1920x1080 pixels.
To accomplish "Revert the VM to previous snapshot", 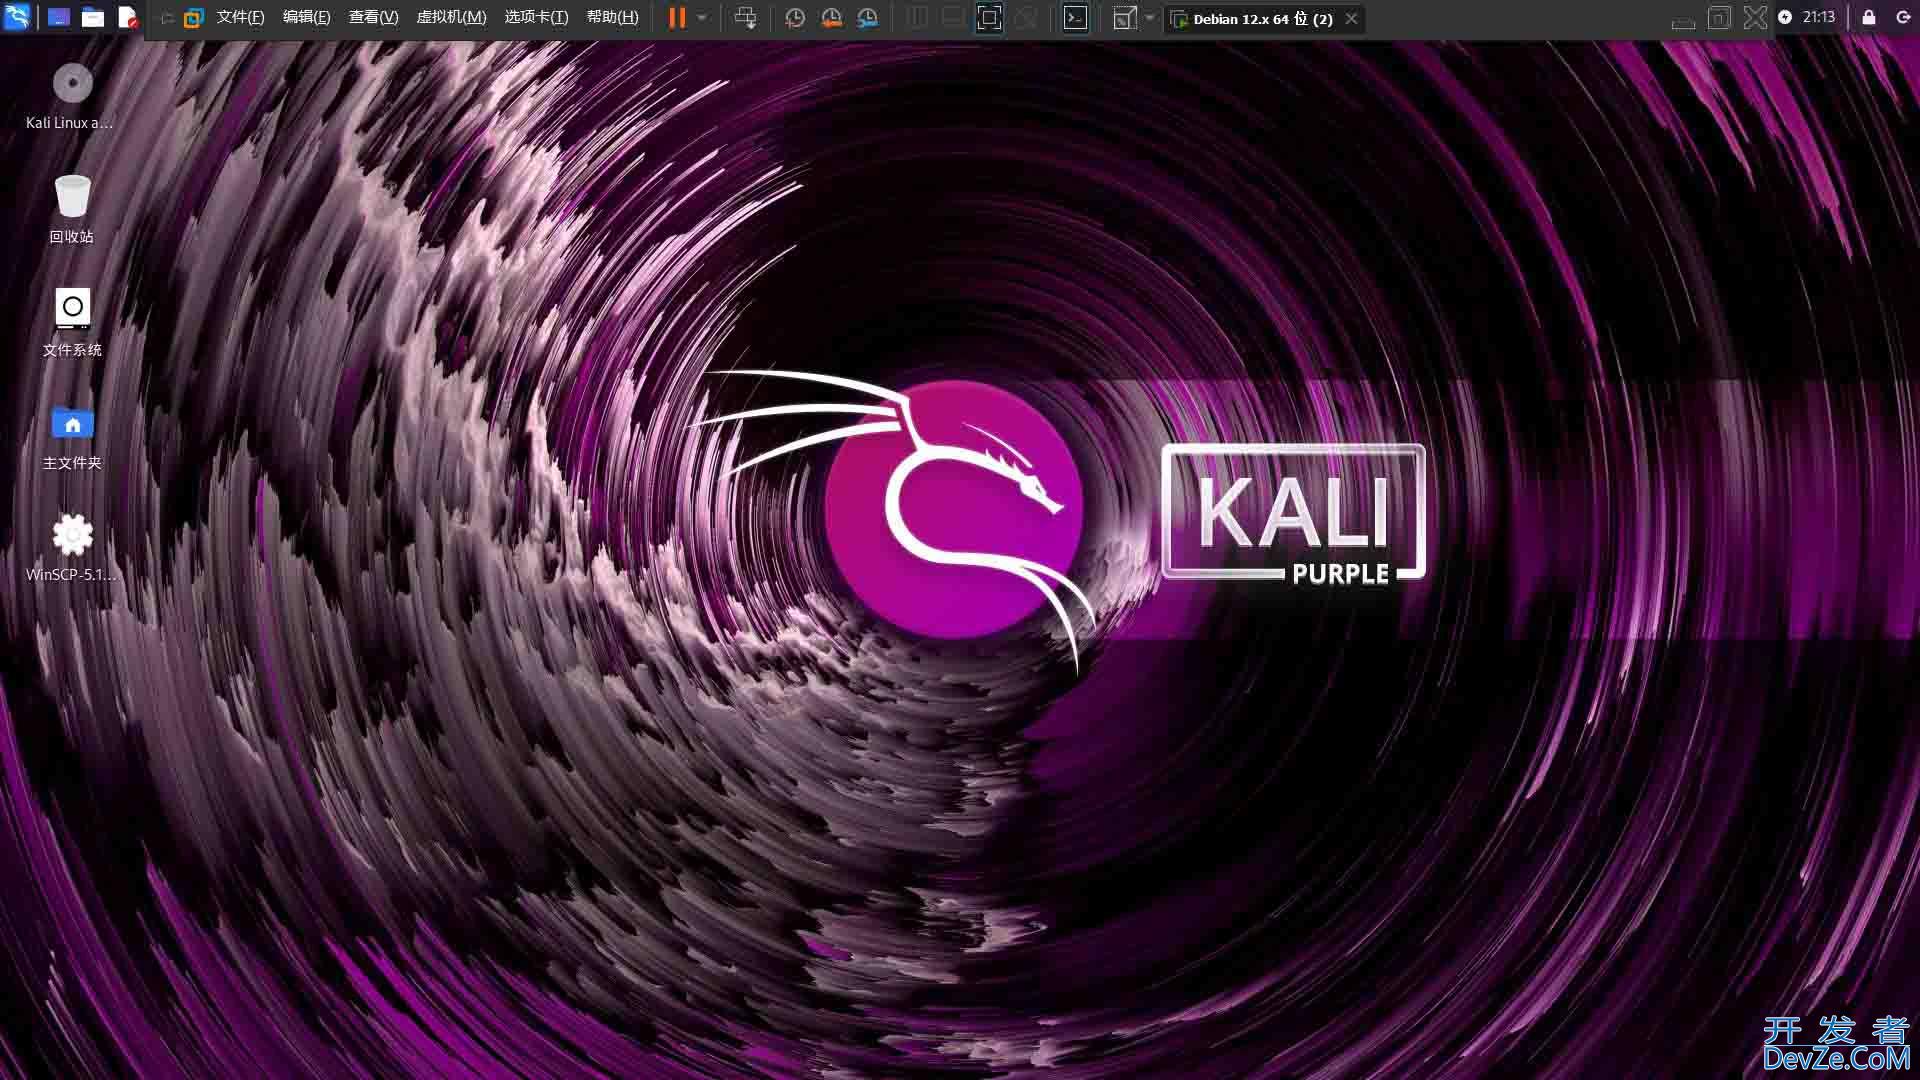I will coord(831,18).
